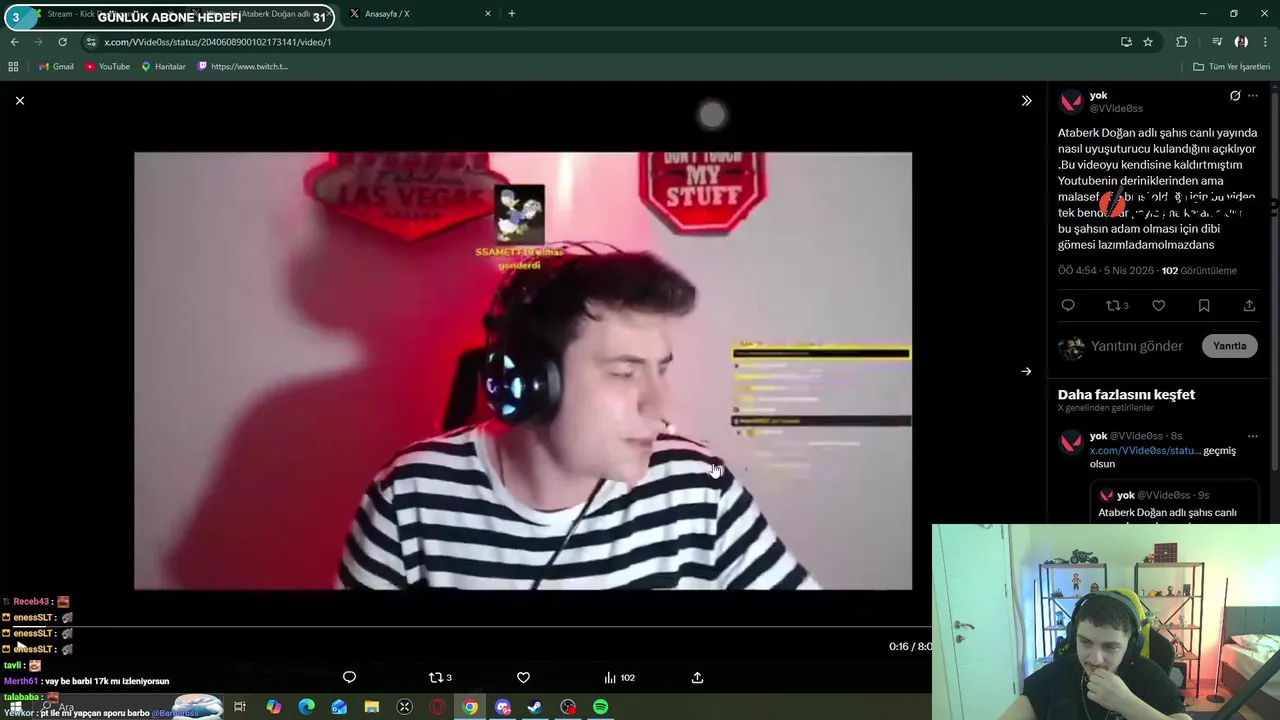Open a new browser tab

click(512, 14)
